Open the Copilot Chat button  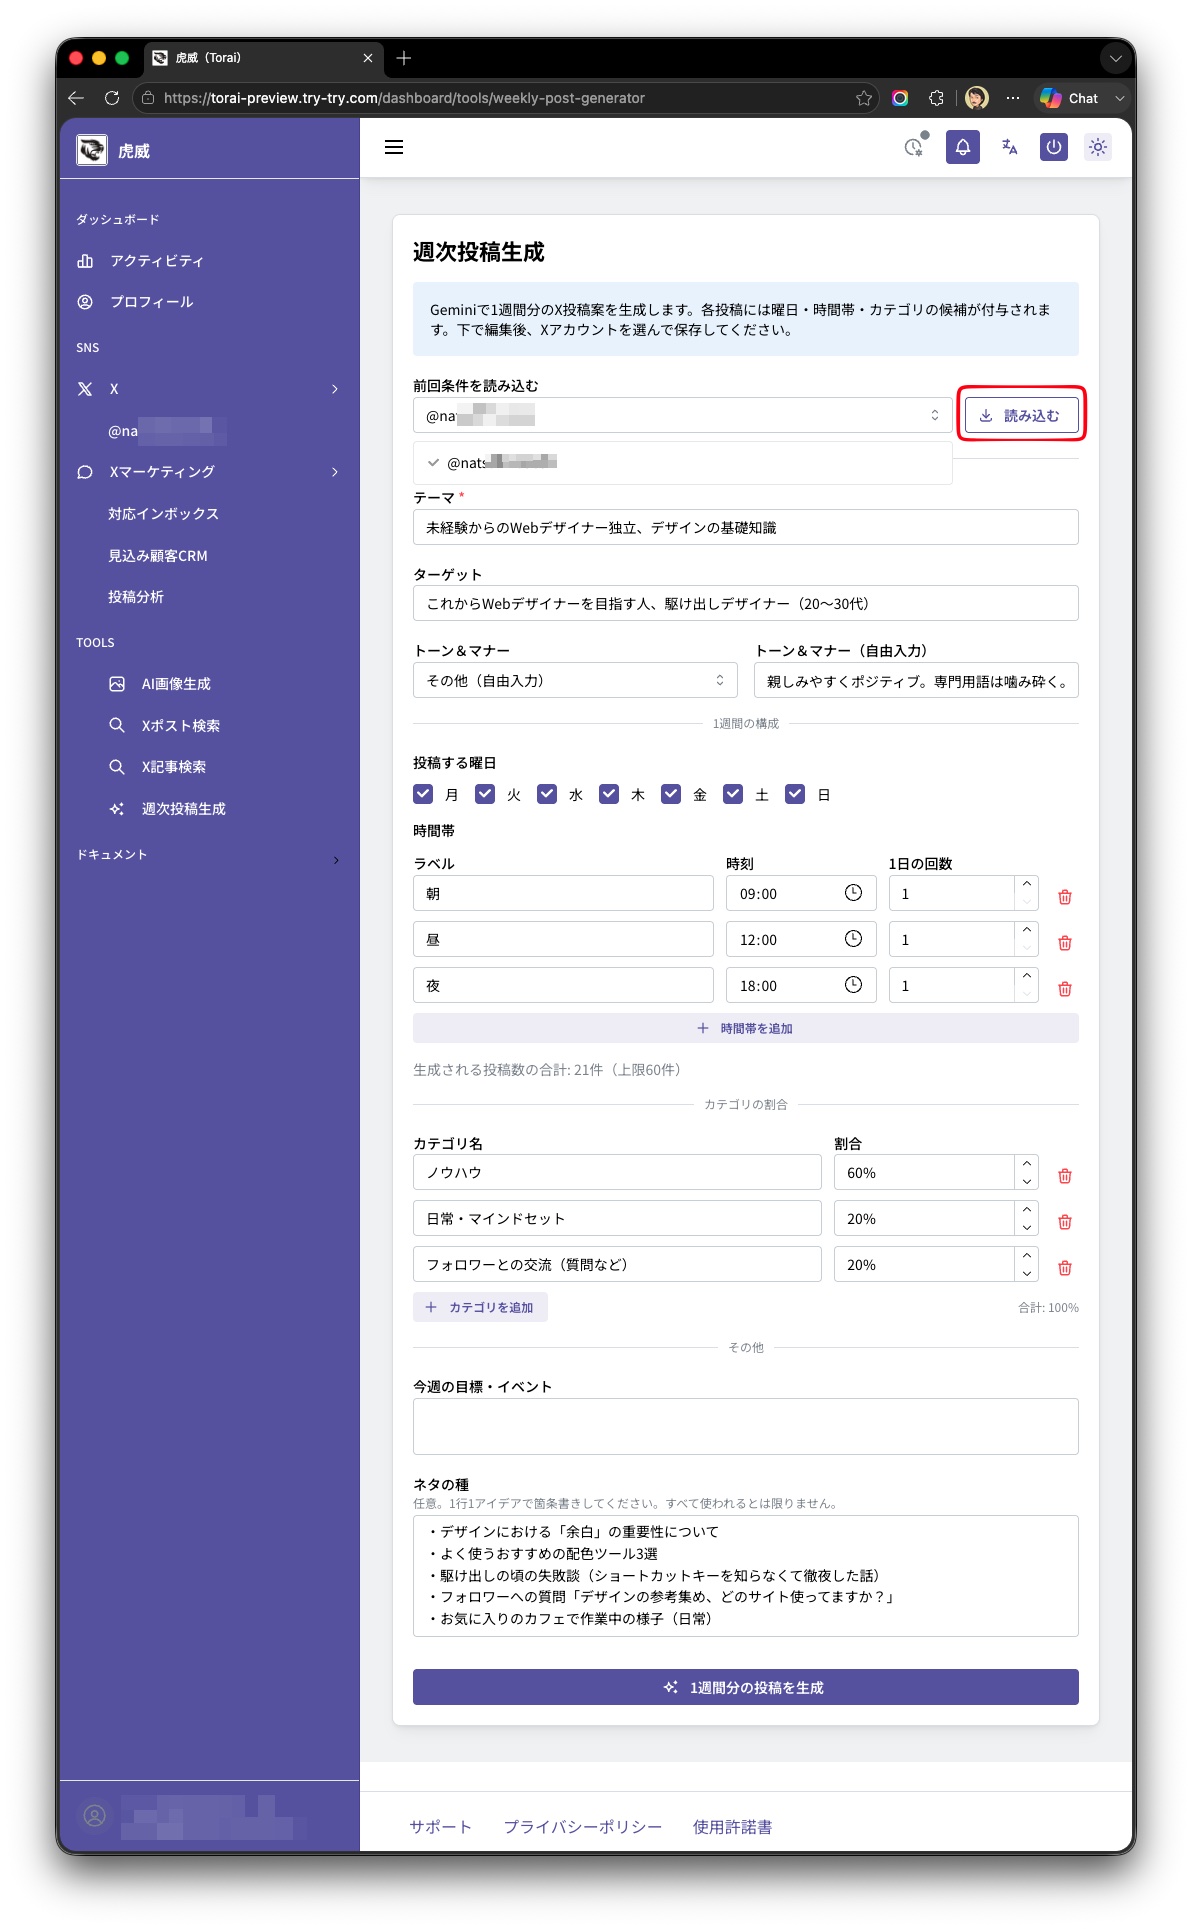pos(1069,98)
